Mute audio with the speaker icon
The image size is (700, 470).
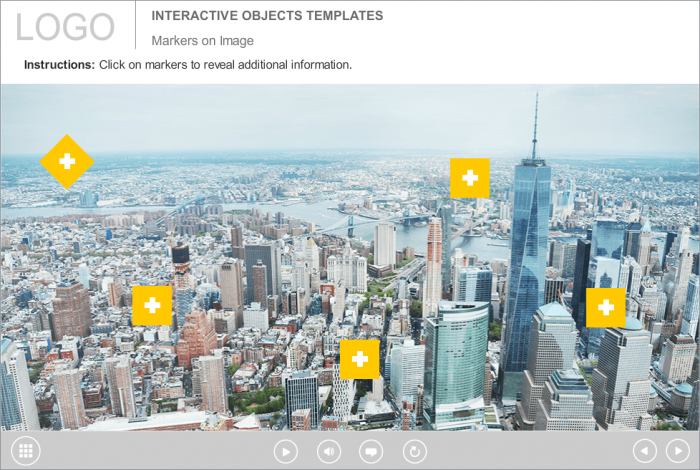[329, 451]
